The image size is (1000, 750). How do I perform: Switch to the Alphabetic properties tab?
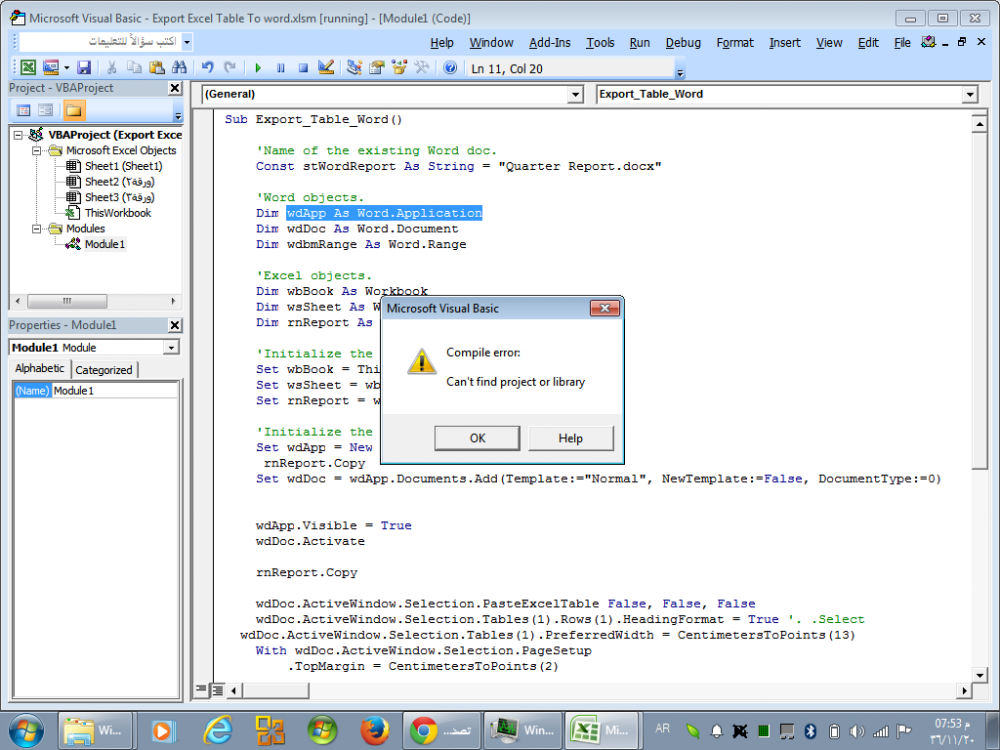coord(40,369)
